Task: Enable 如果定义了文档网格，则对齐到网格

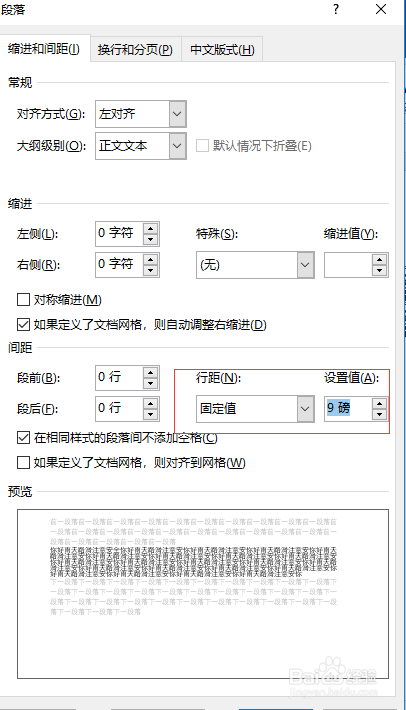Action: pyautogui.click(x=23, y=463)
